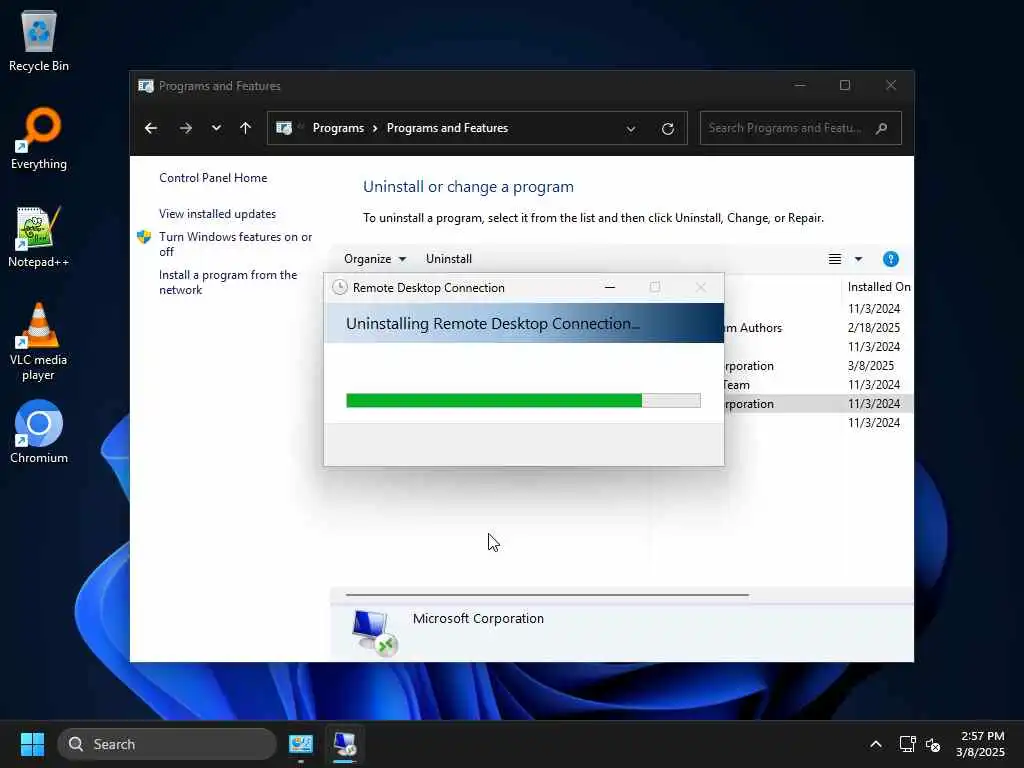This screenshot has width=1024, height=768.
Task: Go up one folder level
Action: (246, 128)
